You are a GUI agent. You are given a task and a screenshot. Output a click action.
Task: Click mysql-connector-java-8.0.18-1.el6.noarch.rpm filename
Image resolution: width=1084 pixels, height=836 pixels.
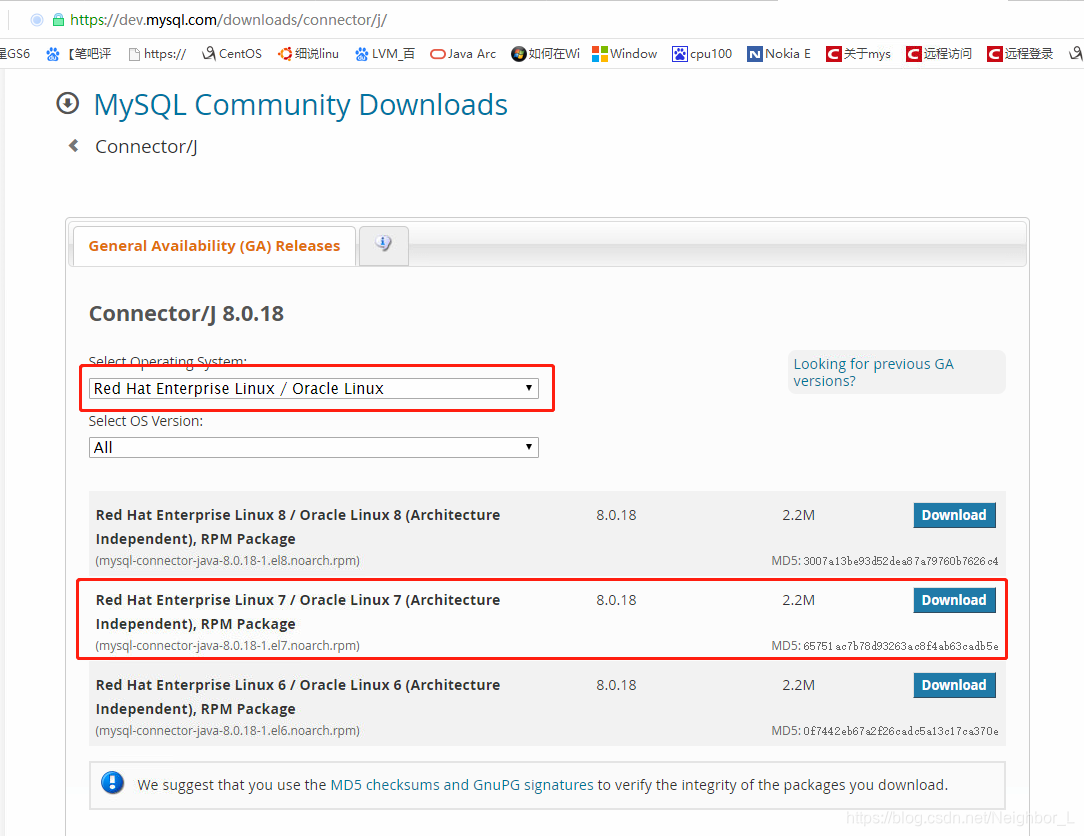pos(227,731)
